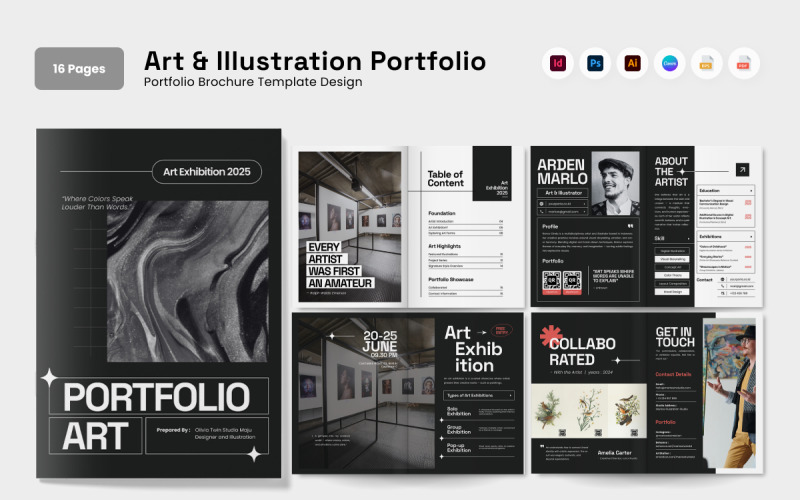Click the Table of Content heading
The image size is (800, 500).
[445, 179]
